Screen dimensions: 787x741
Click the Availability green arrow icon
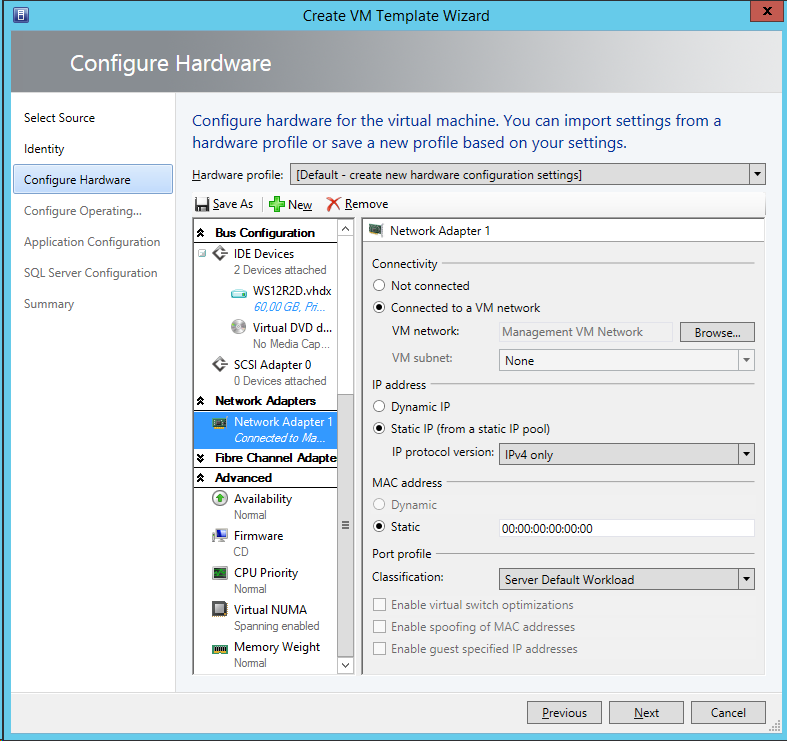click(220, 499)
